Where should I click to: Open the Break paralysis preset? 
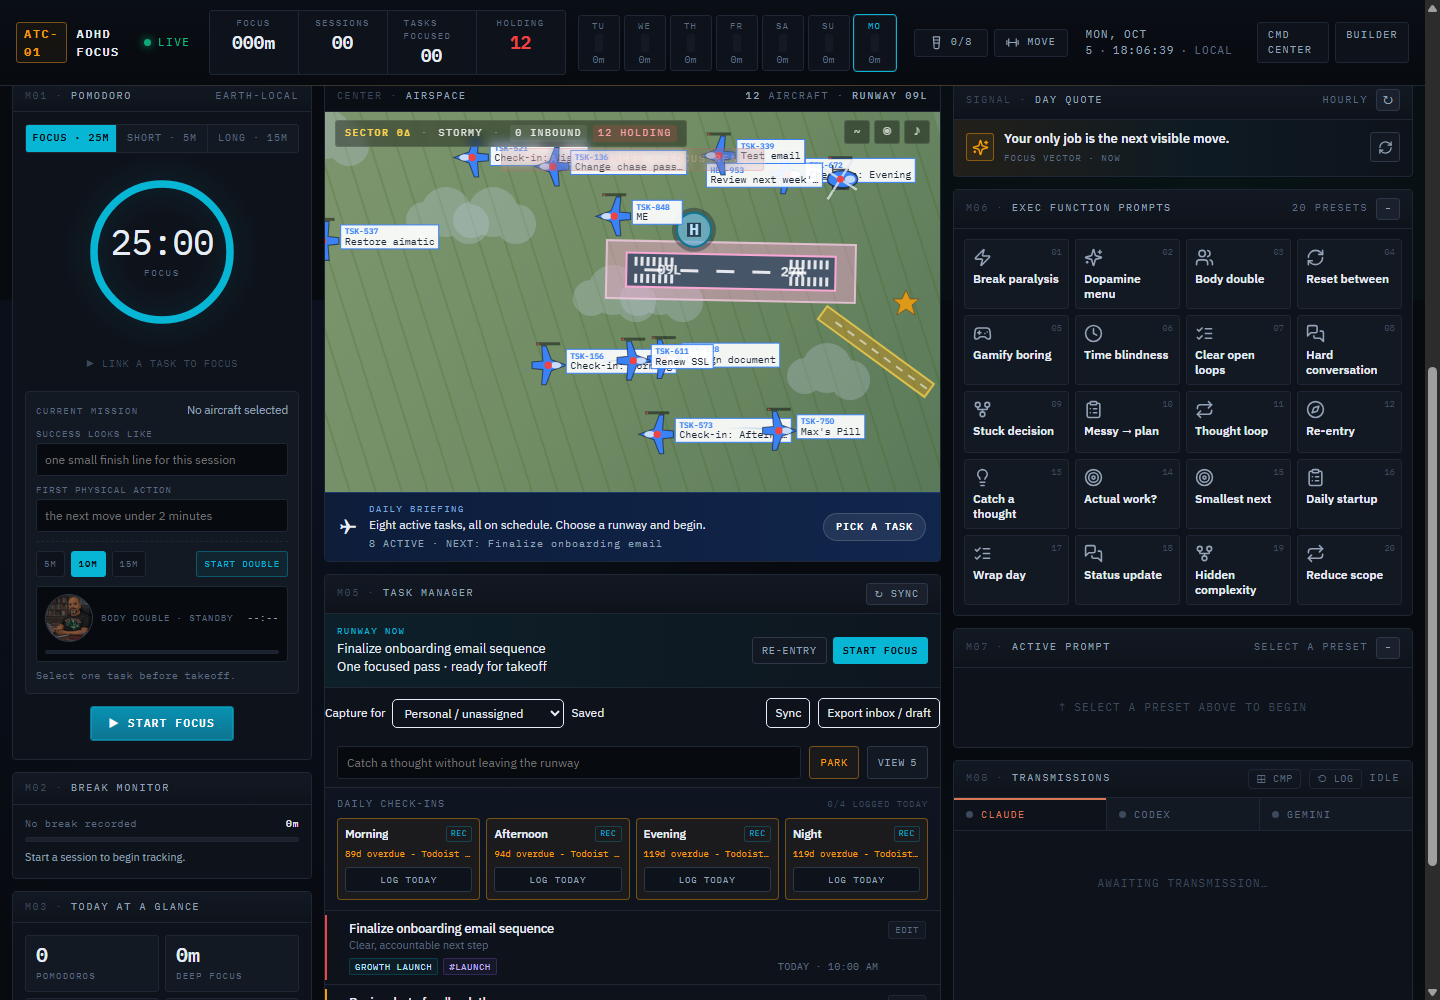tap(1016, 274)
